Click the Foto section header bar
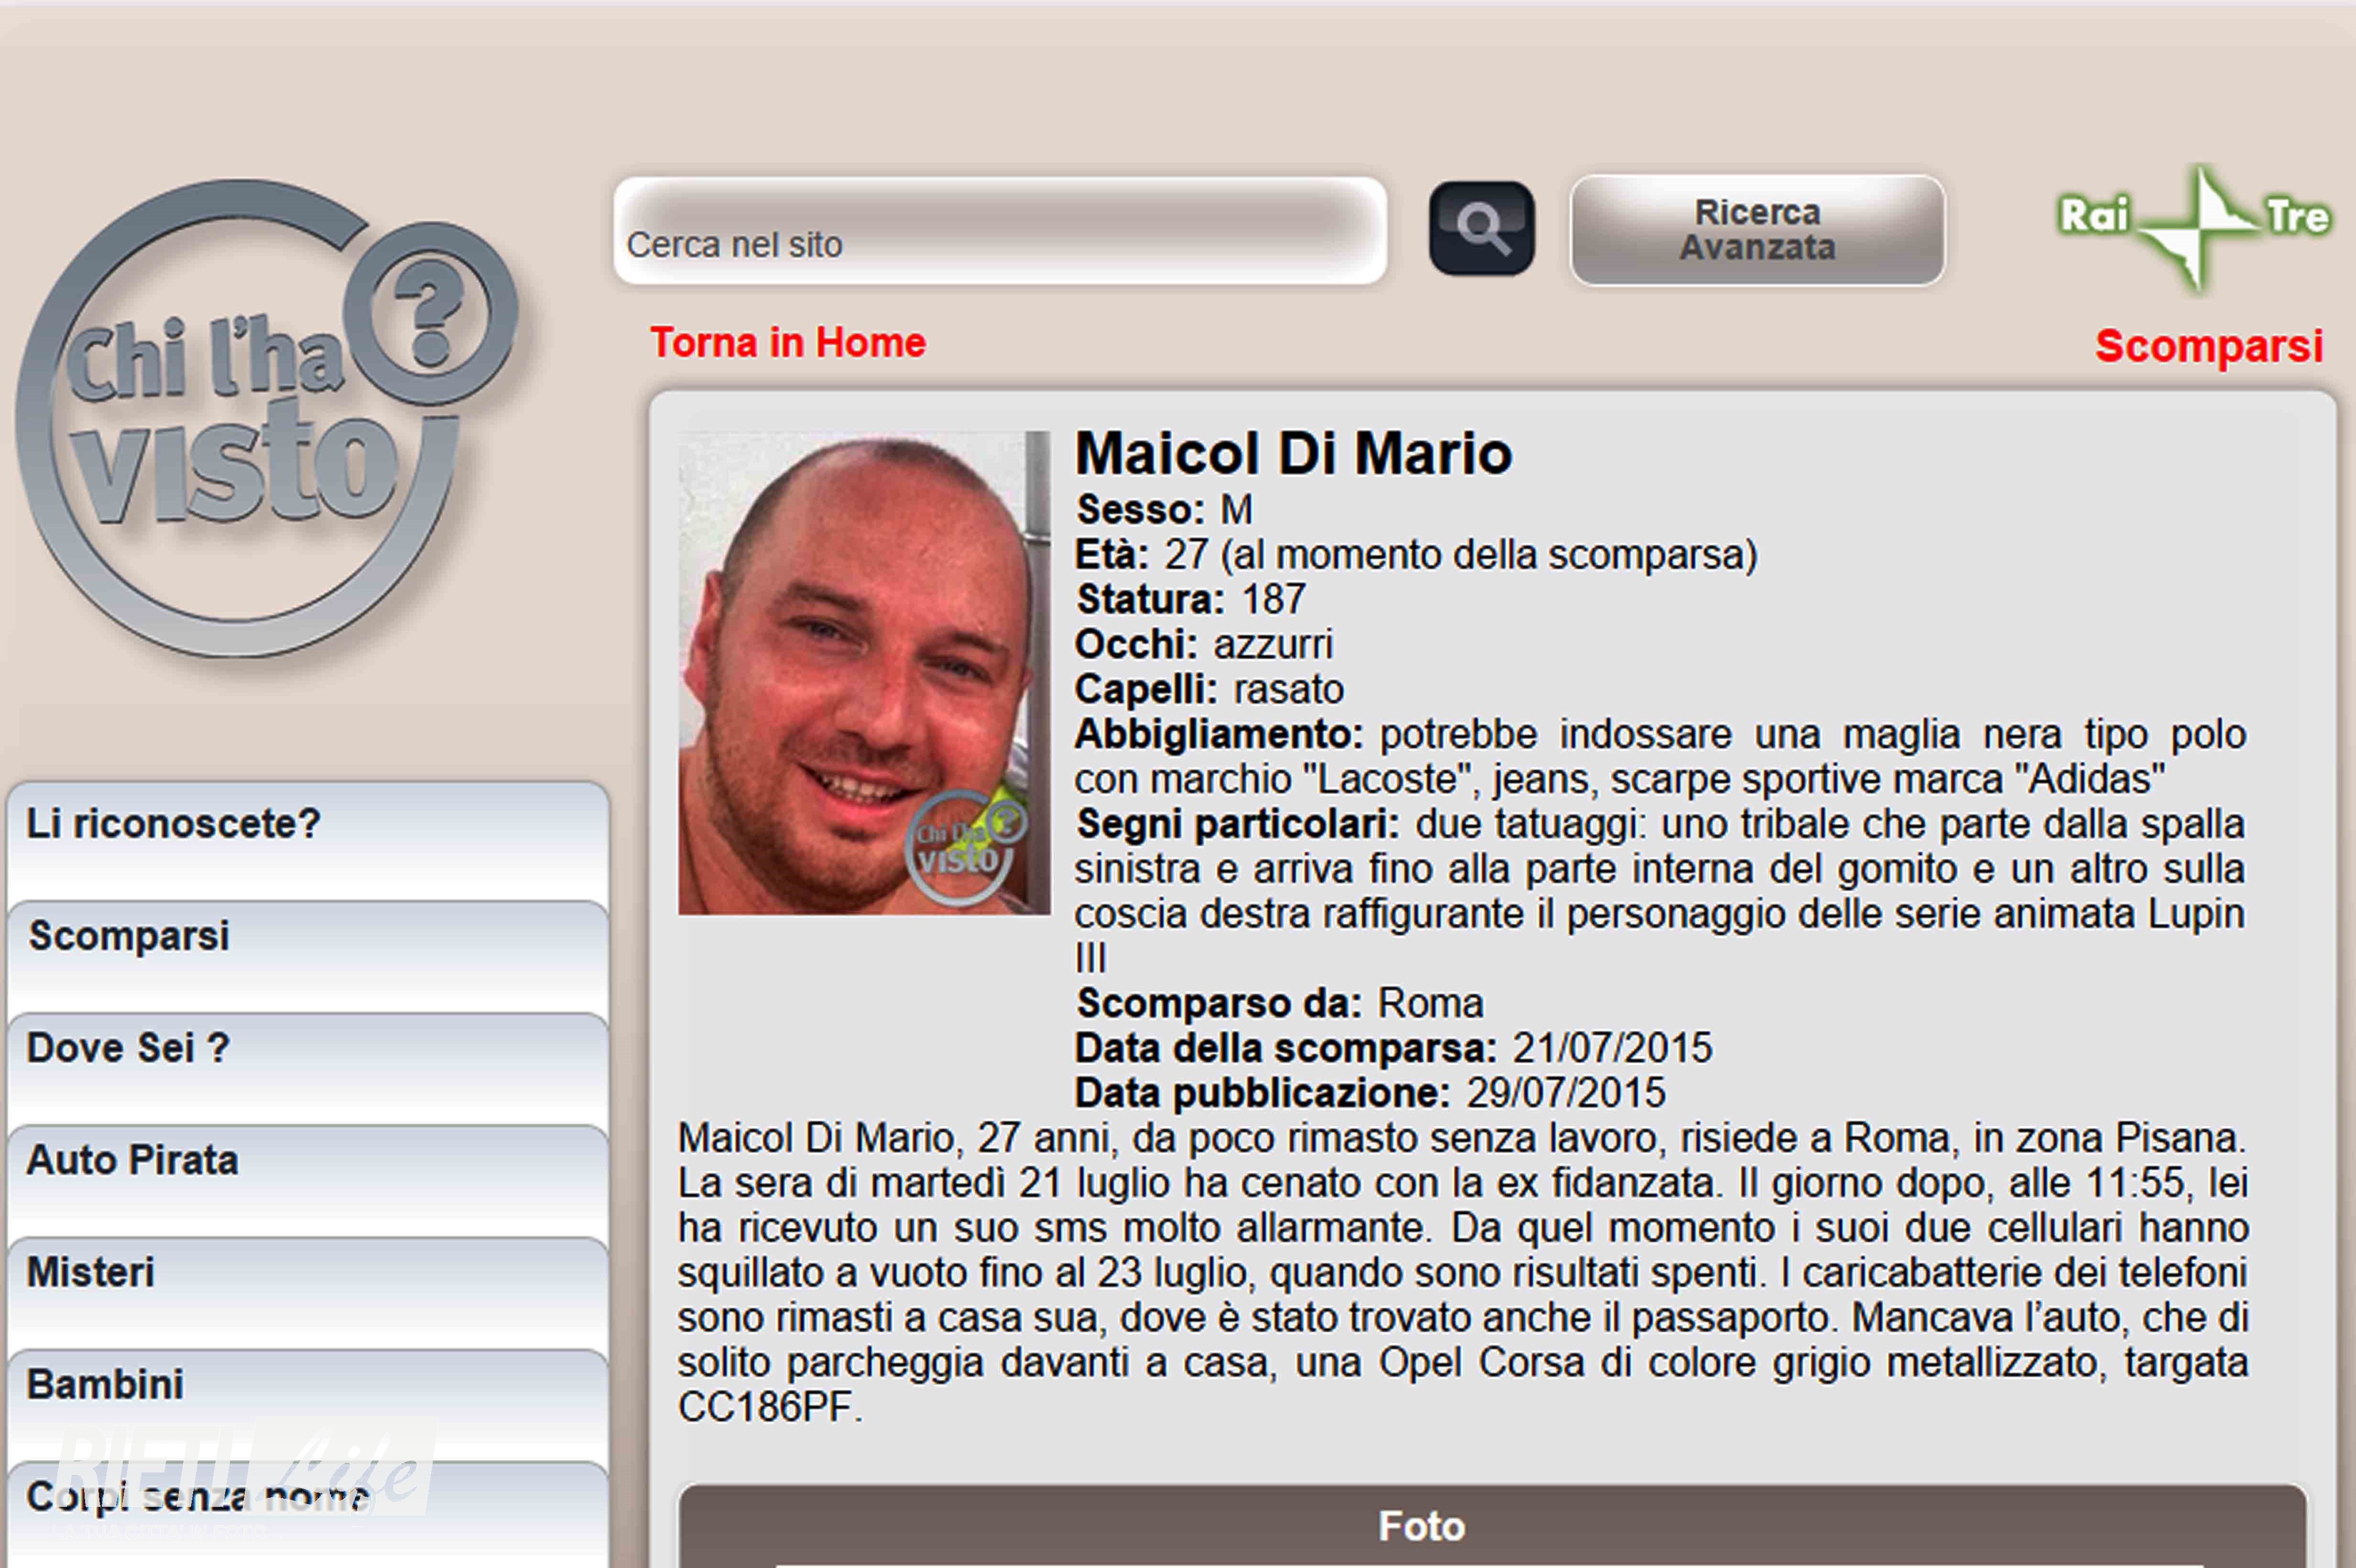 pos(1492,1526)
